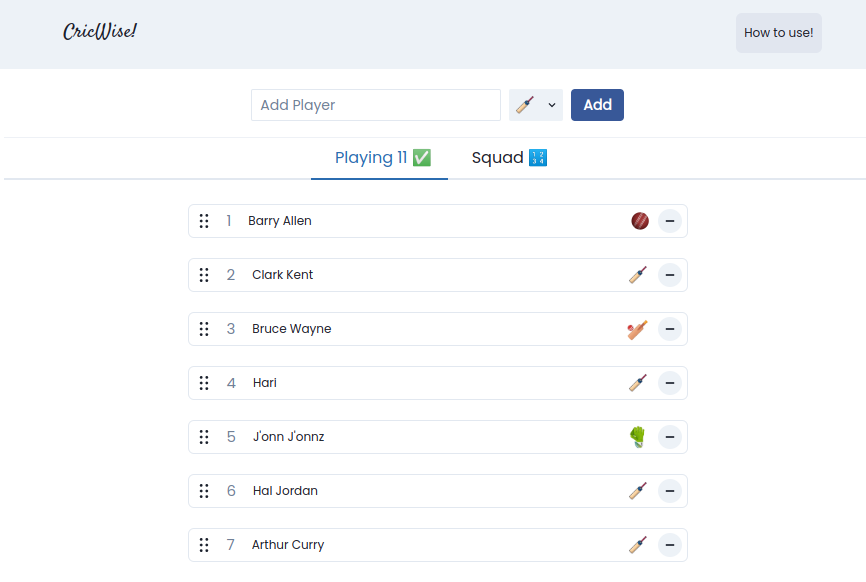Click the wicketkeeper glove icon for J'onn J'onnz
Screen dimensions: 866x582
638,437
